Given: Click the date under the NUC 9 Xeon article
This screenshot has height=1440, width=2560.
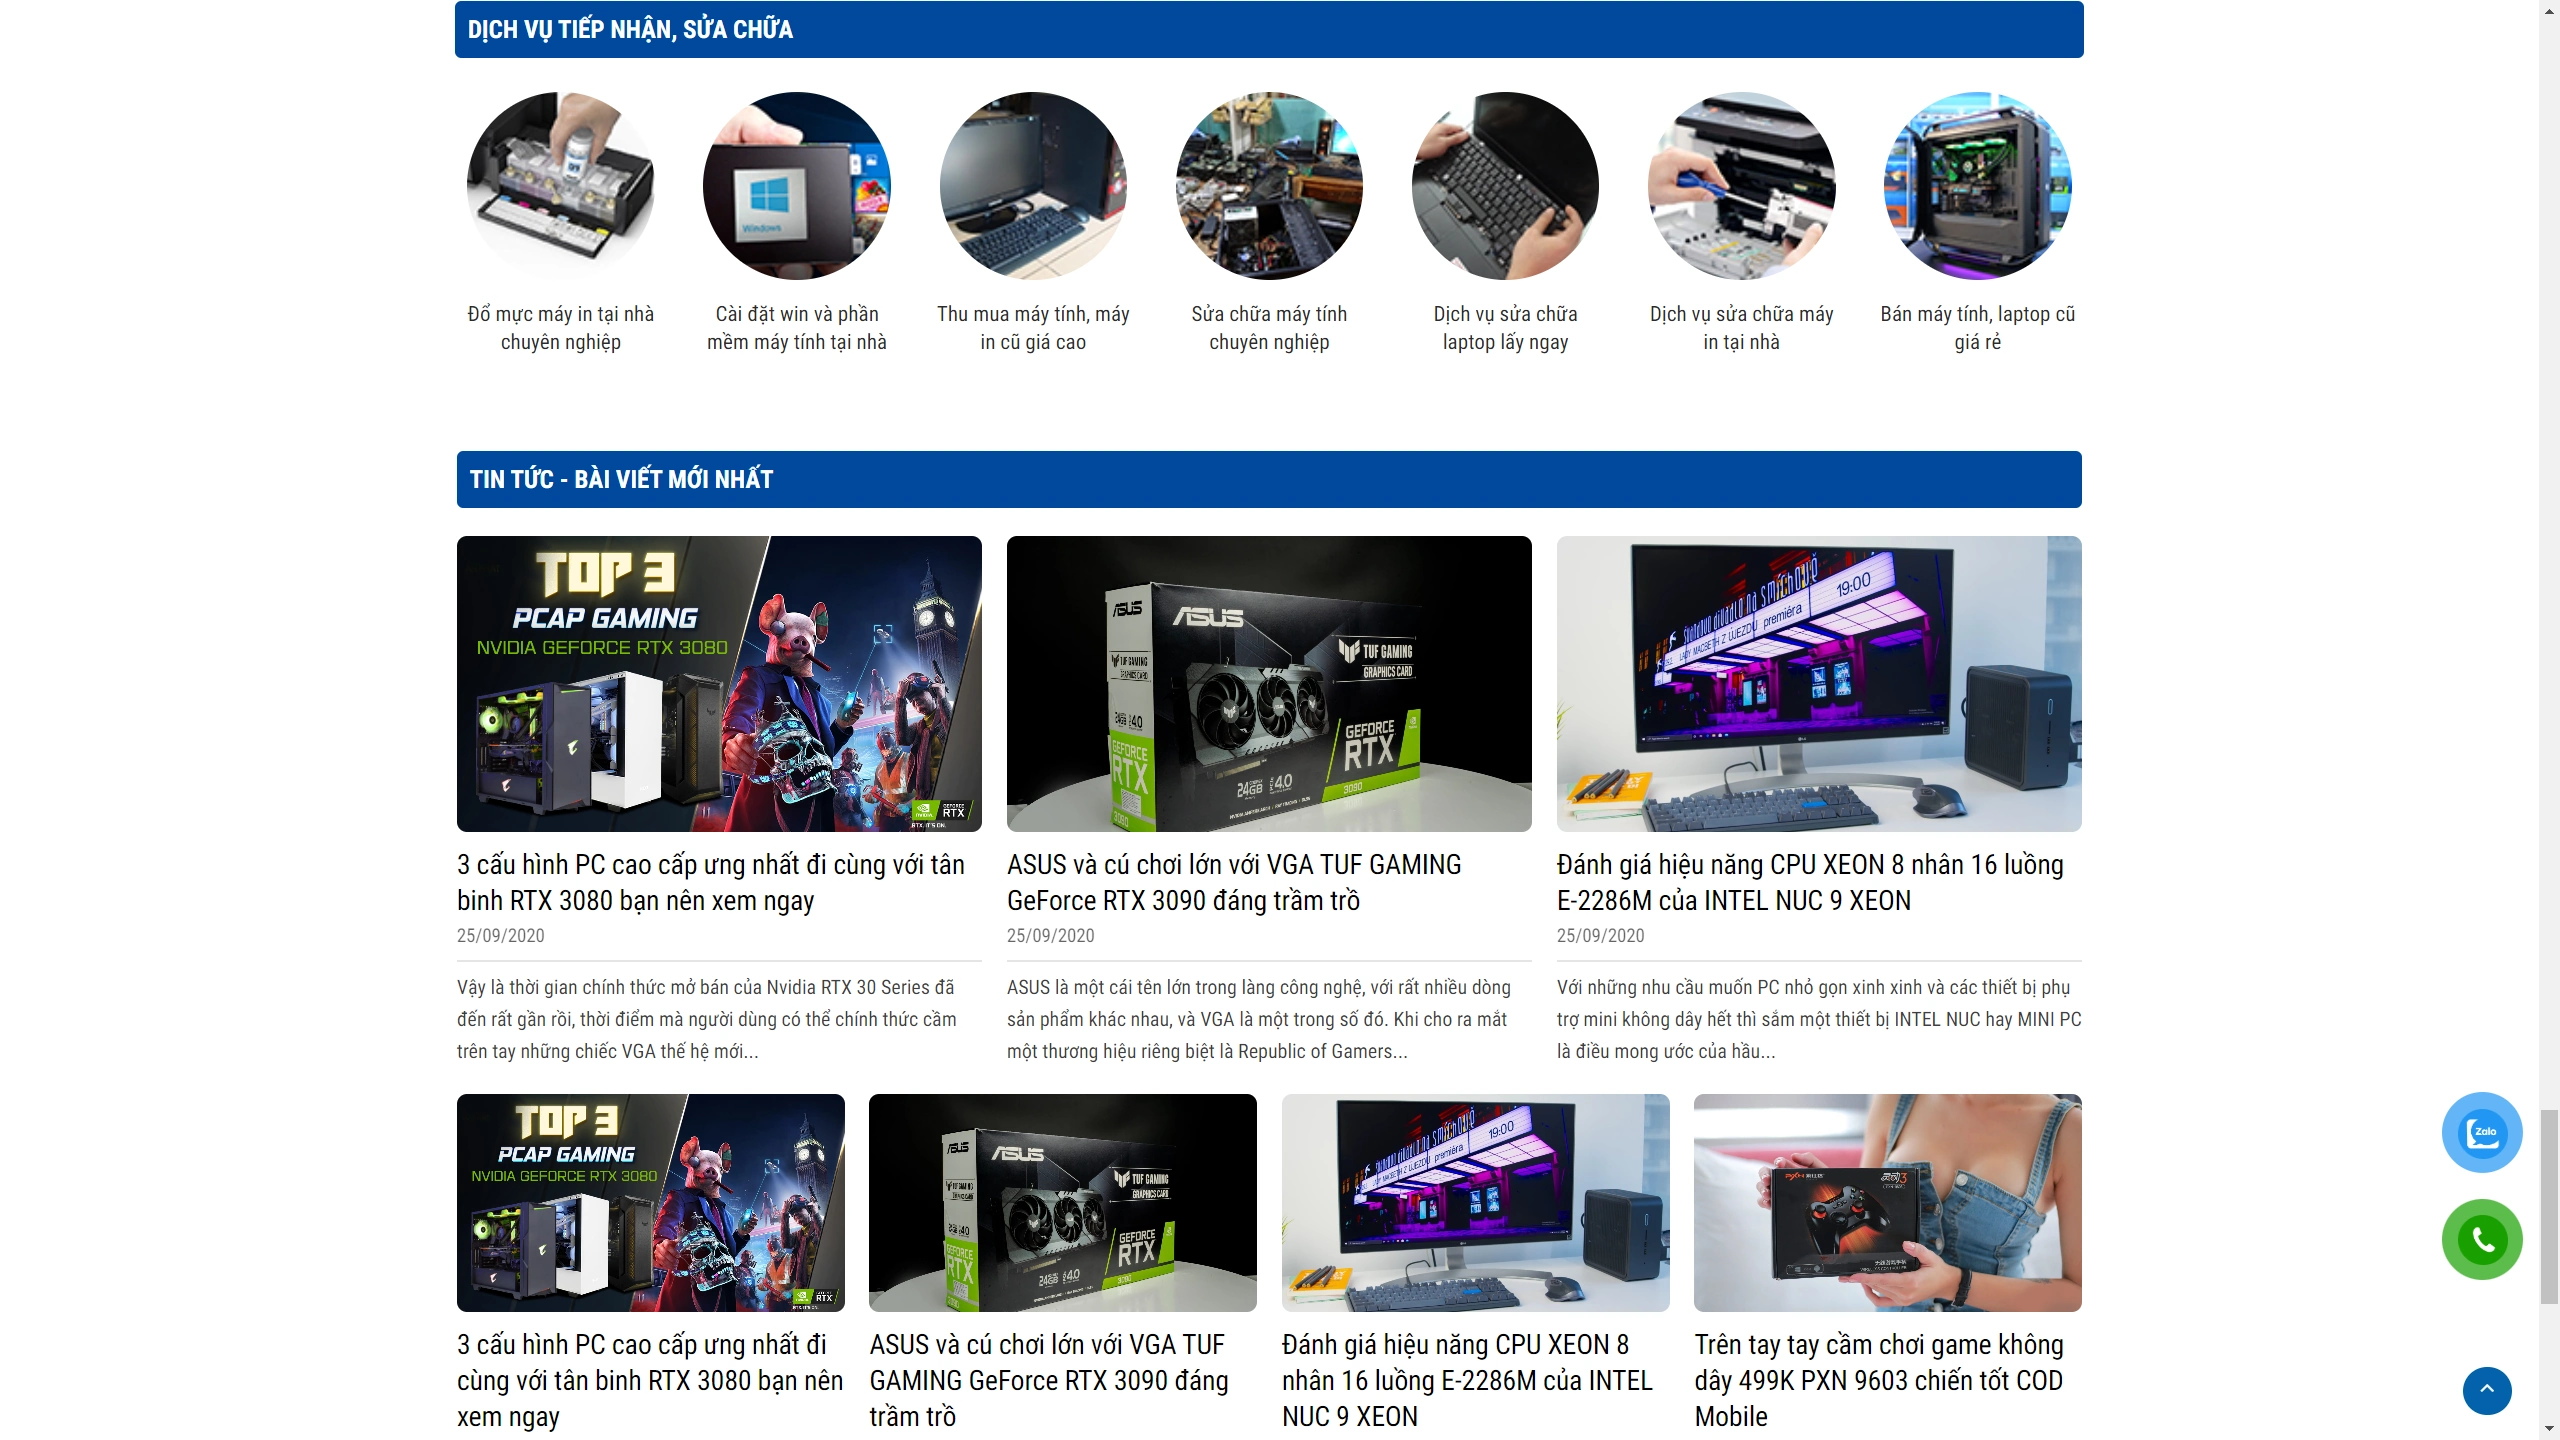Looking at the screenshot, I should point(1601,936).
